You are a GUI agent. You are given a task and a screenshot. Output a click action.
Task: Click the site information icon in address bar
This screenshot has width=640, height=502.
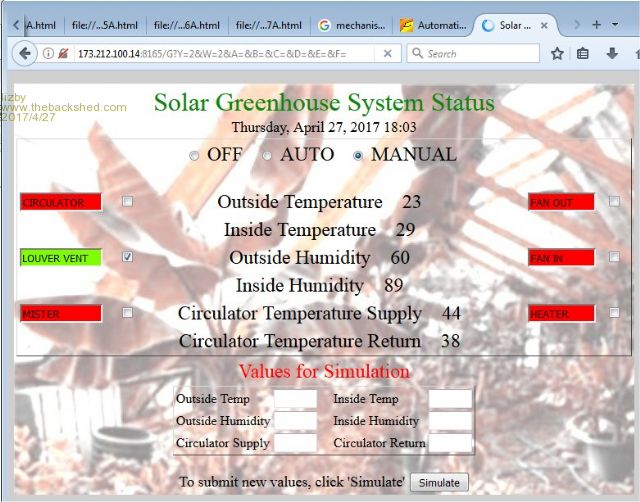click(x=48, y=54)
